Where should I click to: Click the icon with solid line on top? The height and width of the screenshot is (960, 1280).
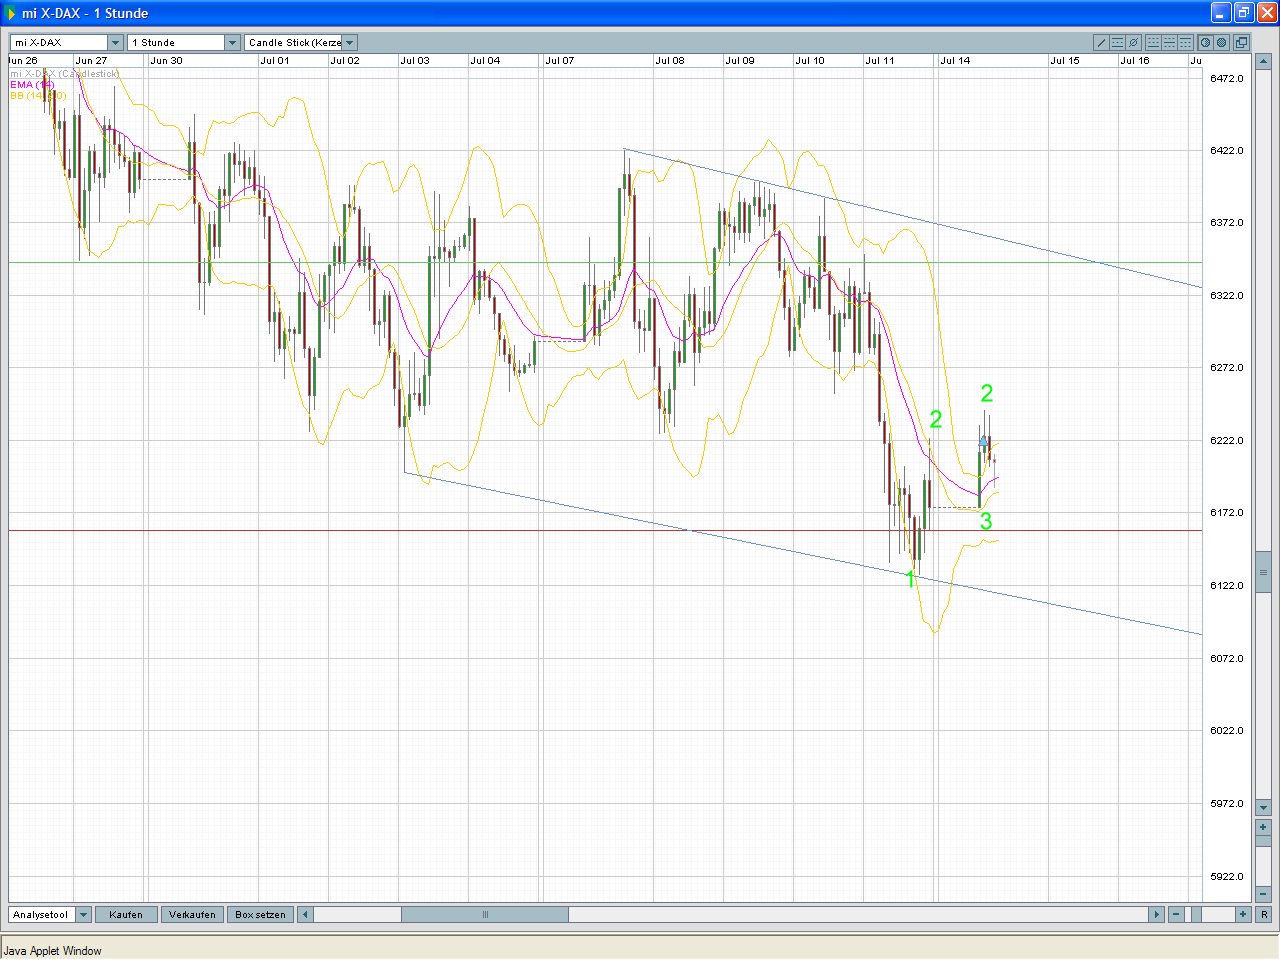coord(1185,43)
